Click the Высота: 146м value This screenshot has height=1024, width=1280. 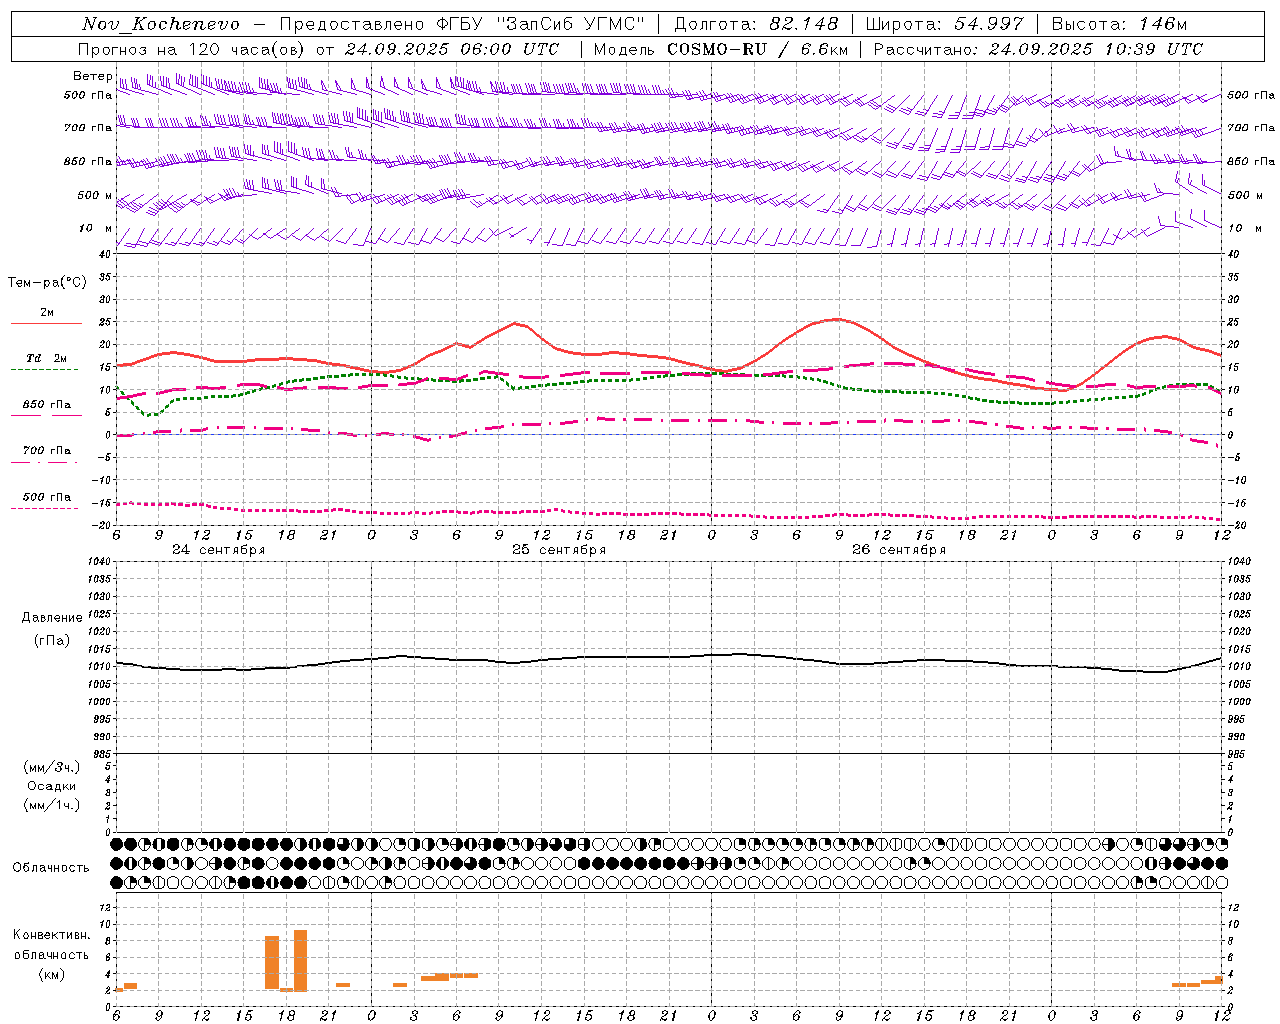[1119, 24]
